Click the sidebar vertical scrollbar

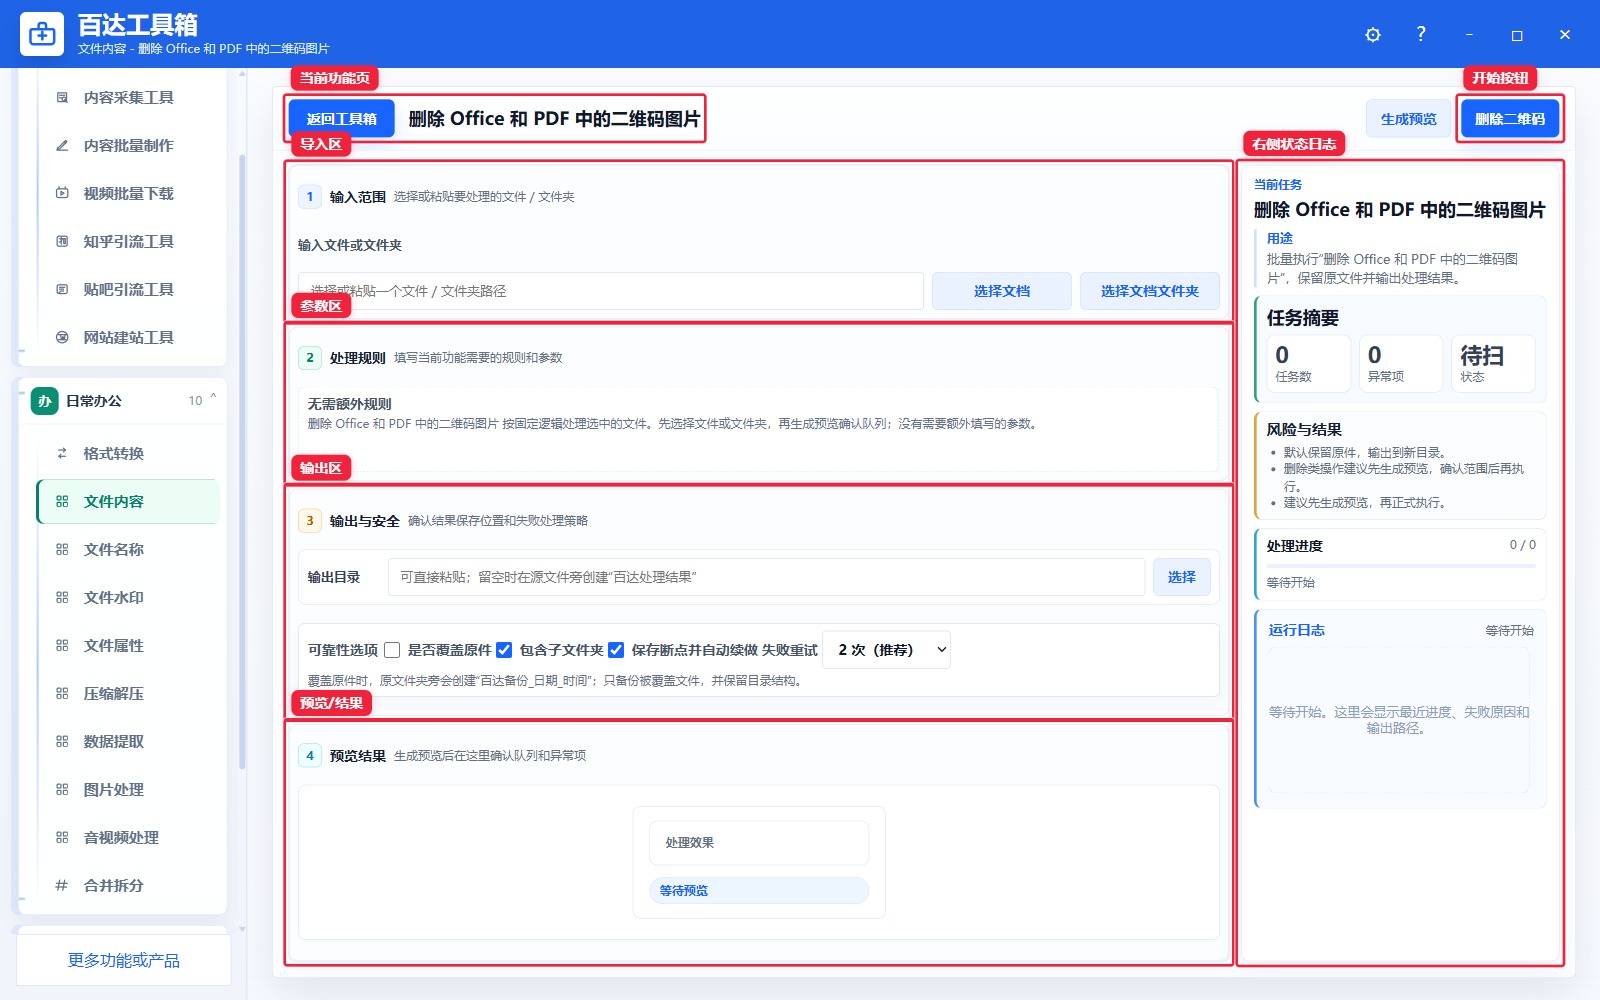point(242,460)
